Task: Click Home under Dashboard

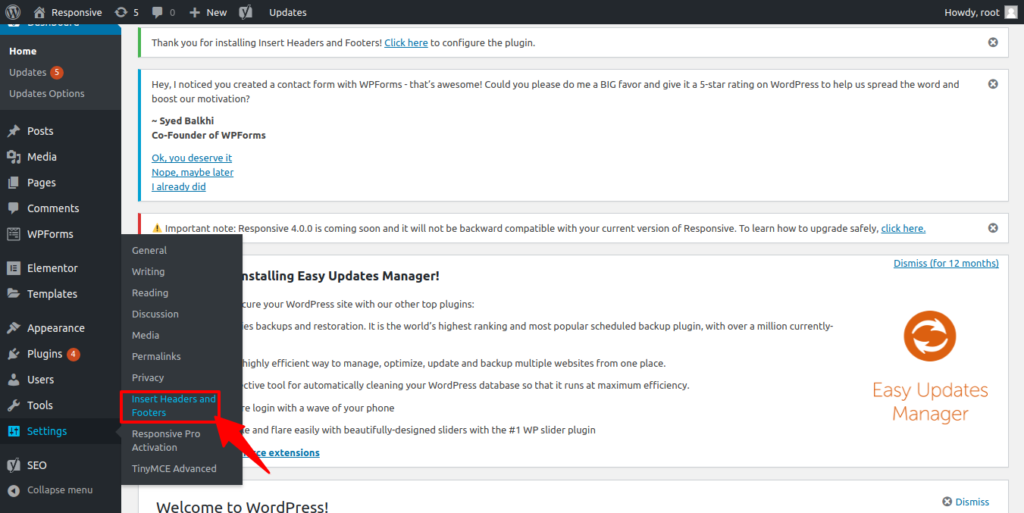Action: tap(23, 51)
